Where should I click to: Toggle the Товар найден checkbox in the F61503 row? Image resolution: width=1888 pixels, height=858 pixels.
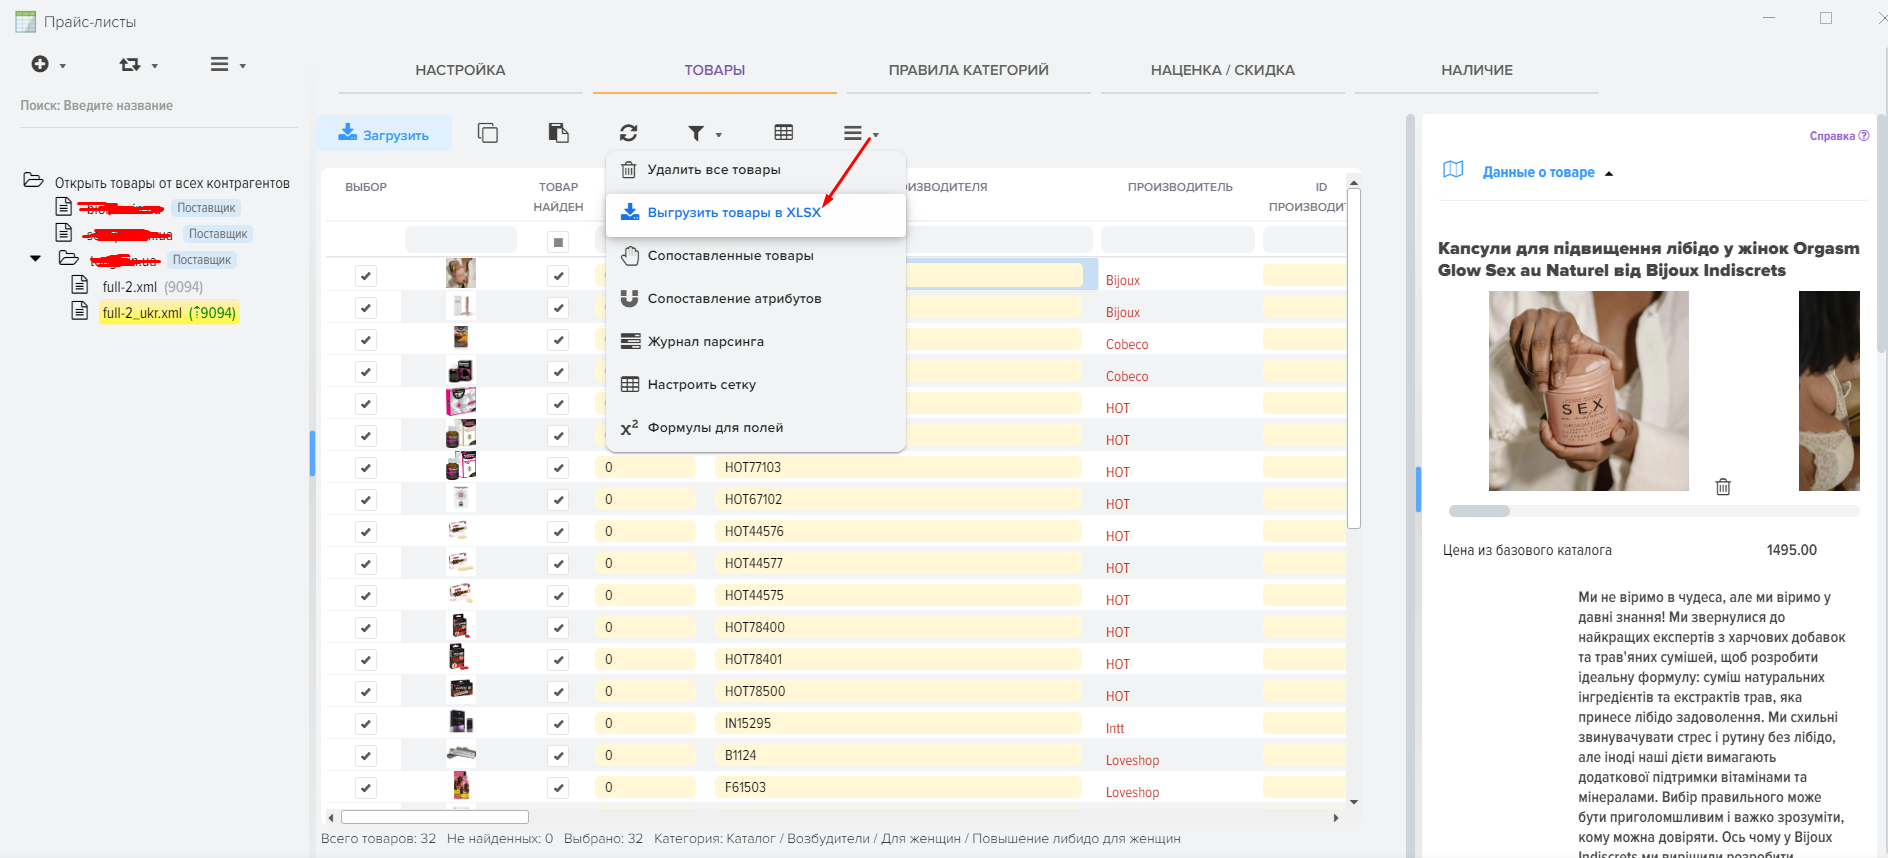(x=558, y=788)
